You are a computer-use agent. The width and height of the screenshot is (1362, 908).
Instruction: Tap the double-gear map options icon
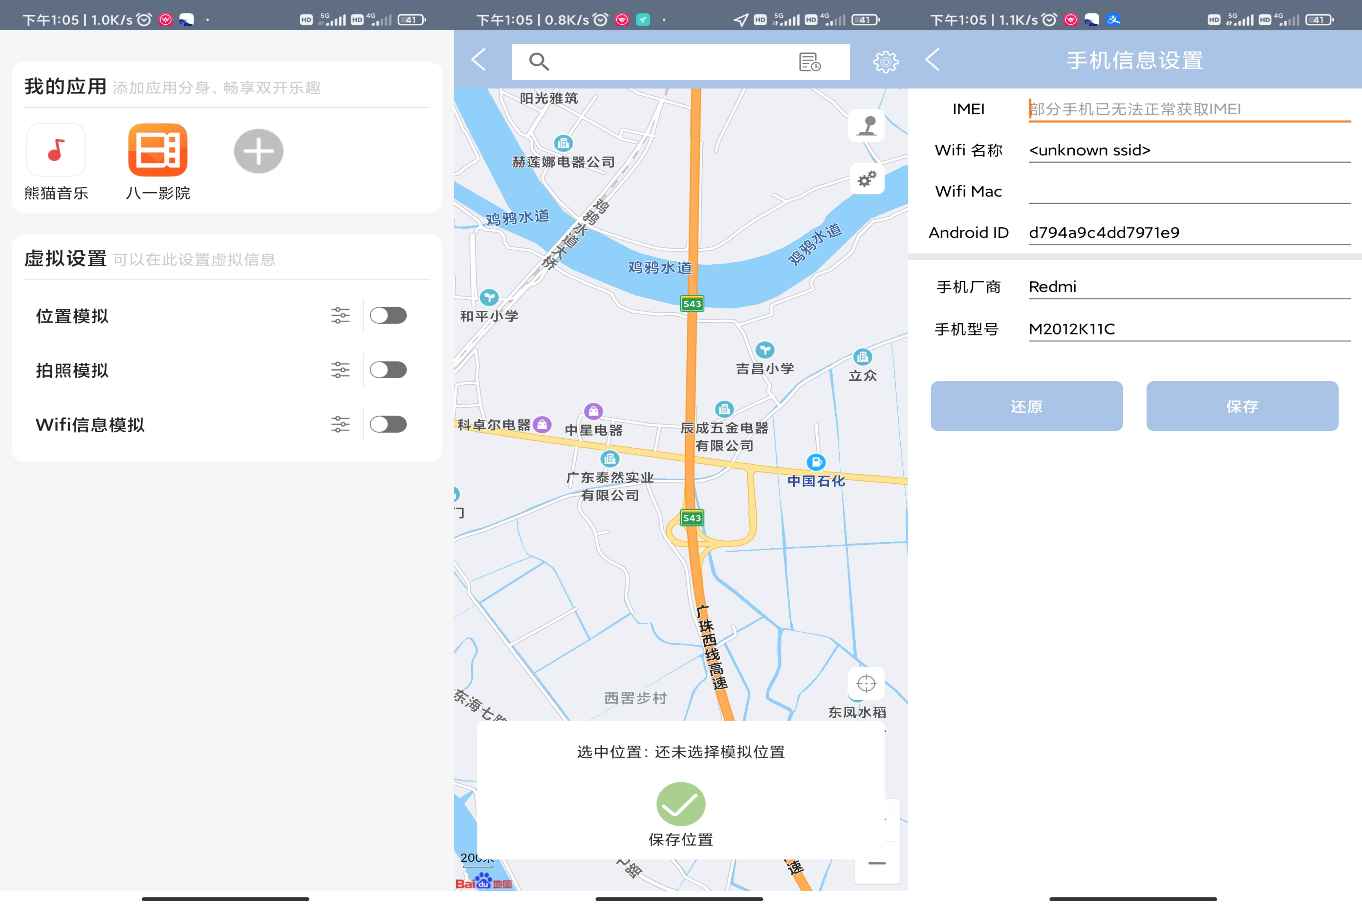pyautogui.click(x=866, y=178)
